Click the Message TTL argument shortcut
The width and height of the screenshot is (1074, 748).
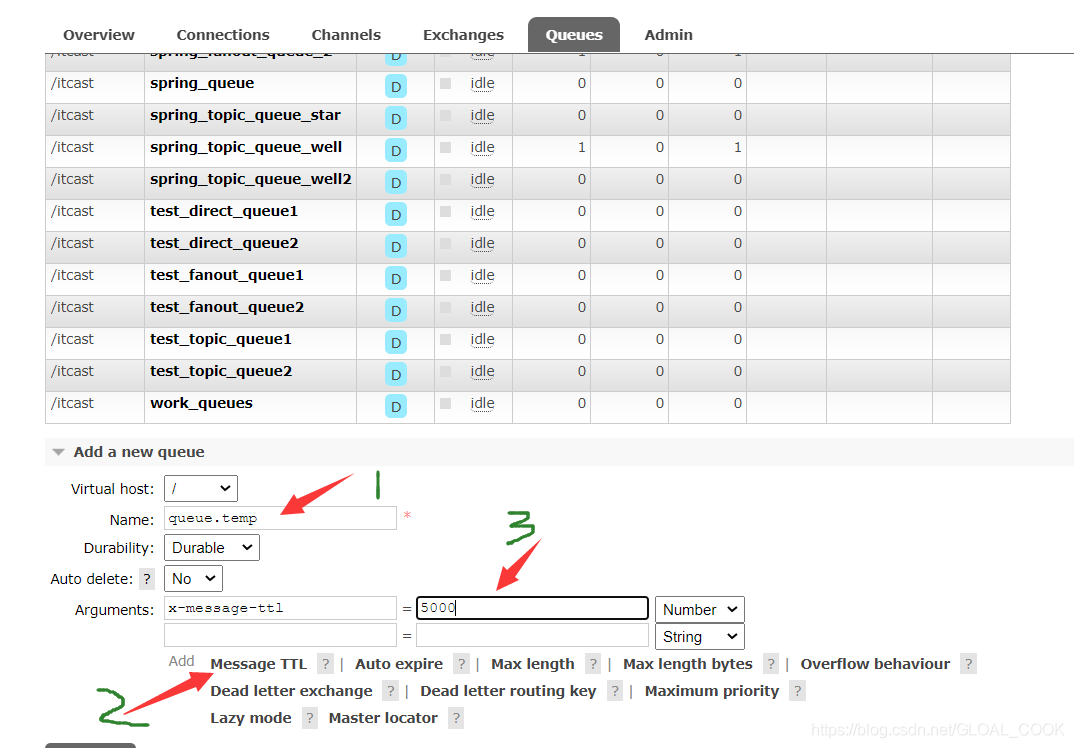pos(258,664)
